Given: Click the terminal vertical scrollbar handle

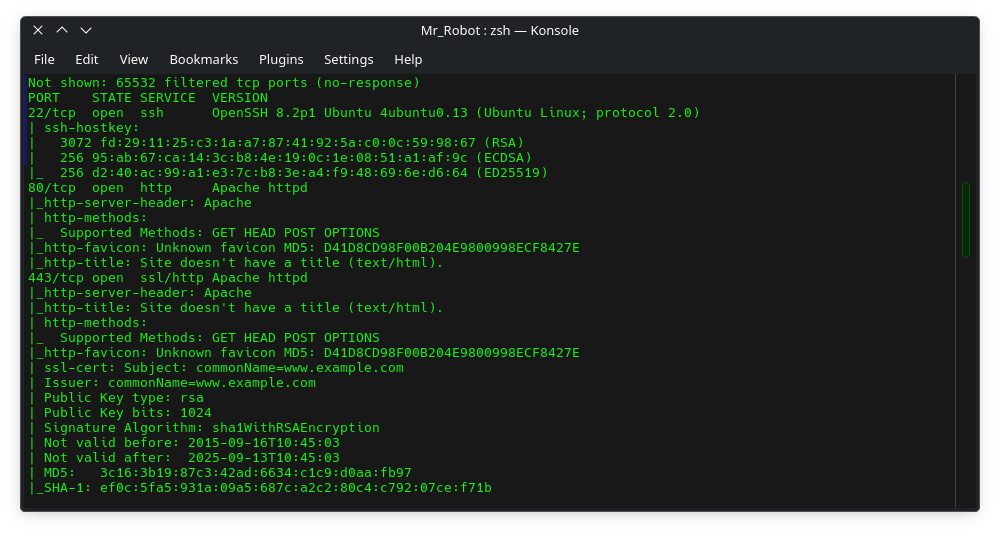Looking at the screenshot, I should tap(966, 220).
